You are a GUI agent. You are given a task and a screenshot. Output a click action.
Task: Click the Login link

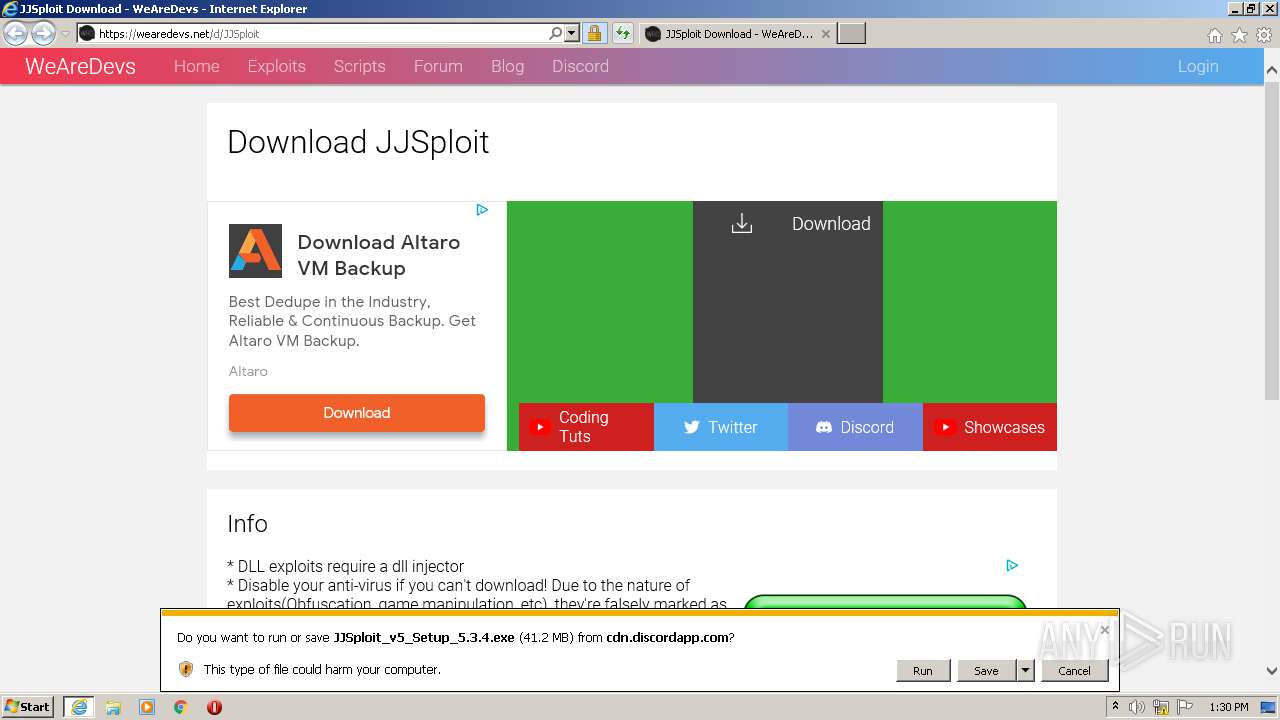pos(1198,66)
